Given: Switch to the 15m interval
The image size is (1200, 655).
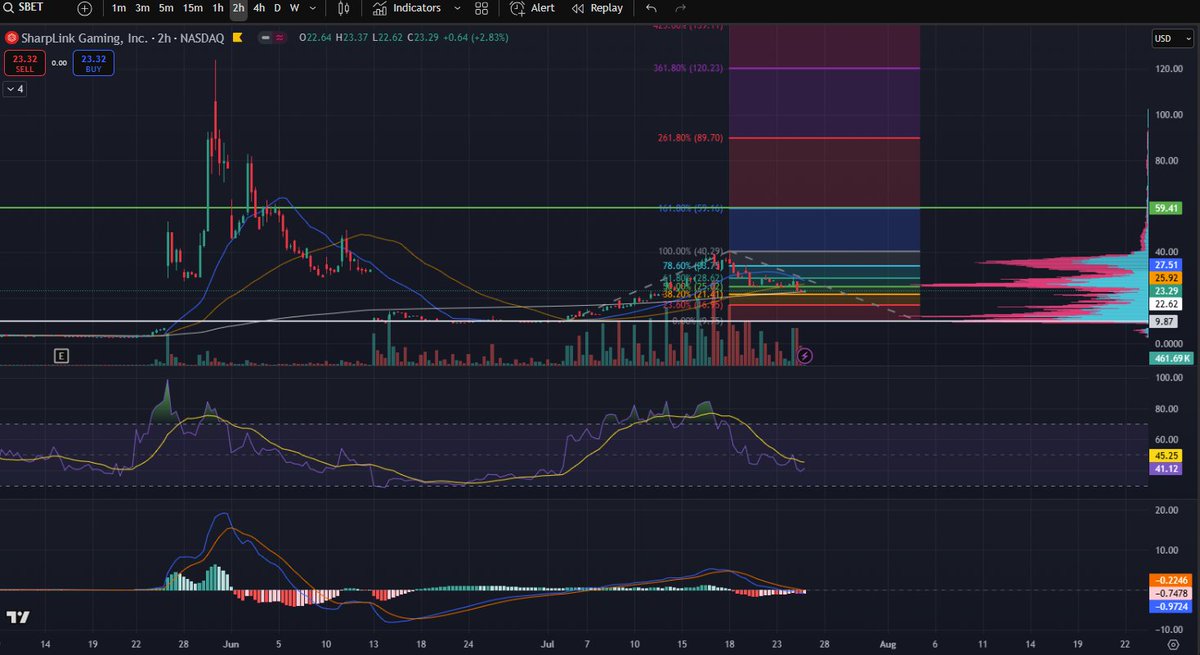Looking at the screenshot, I should click(x=193, y=8).
